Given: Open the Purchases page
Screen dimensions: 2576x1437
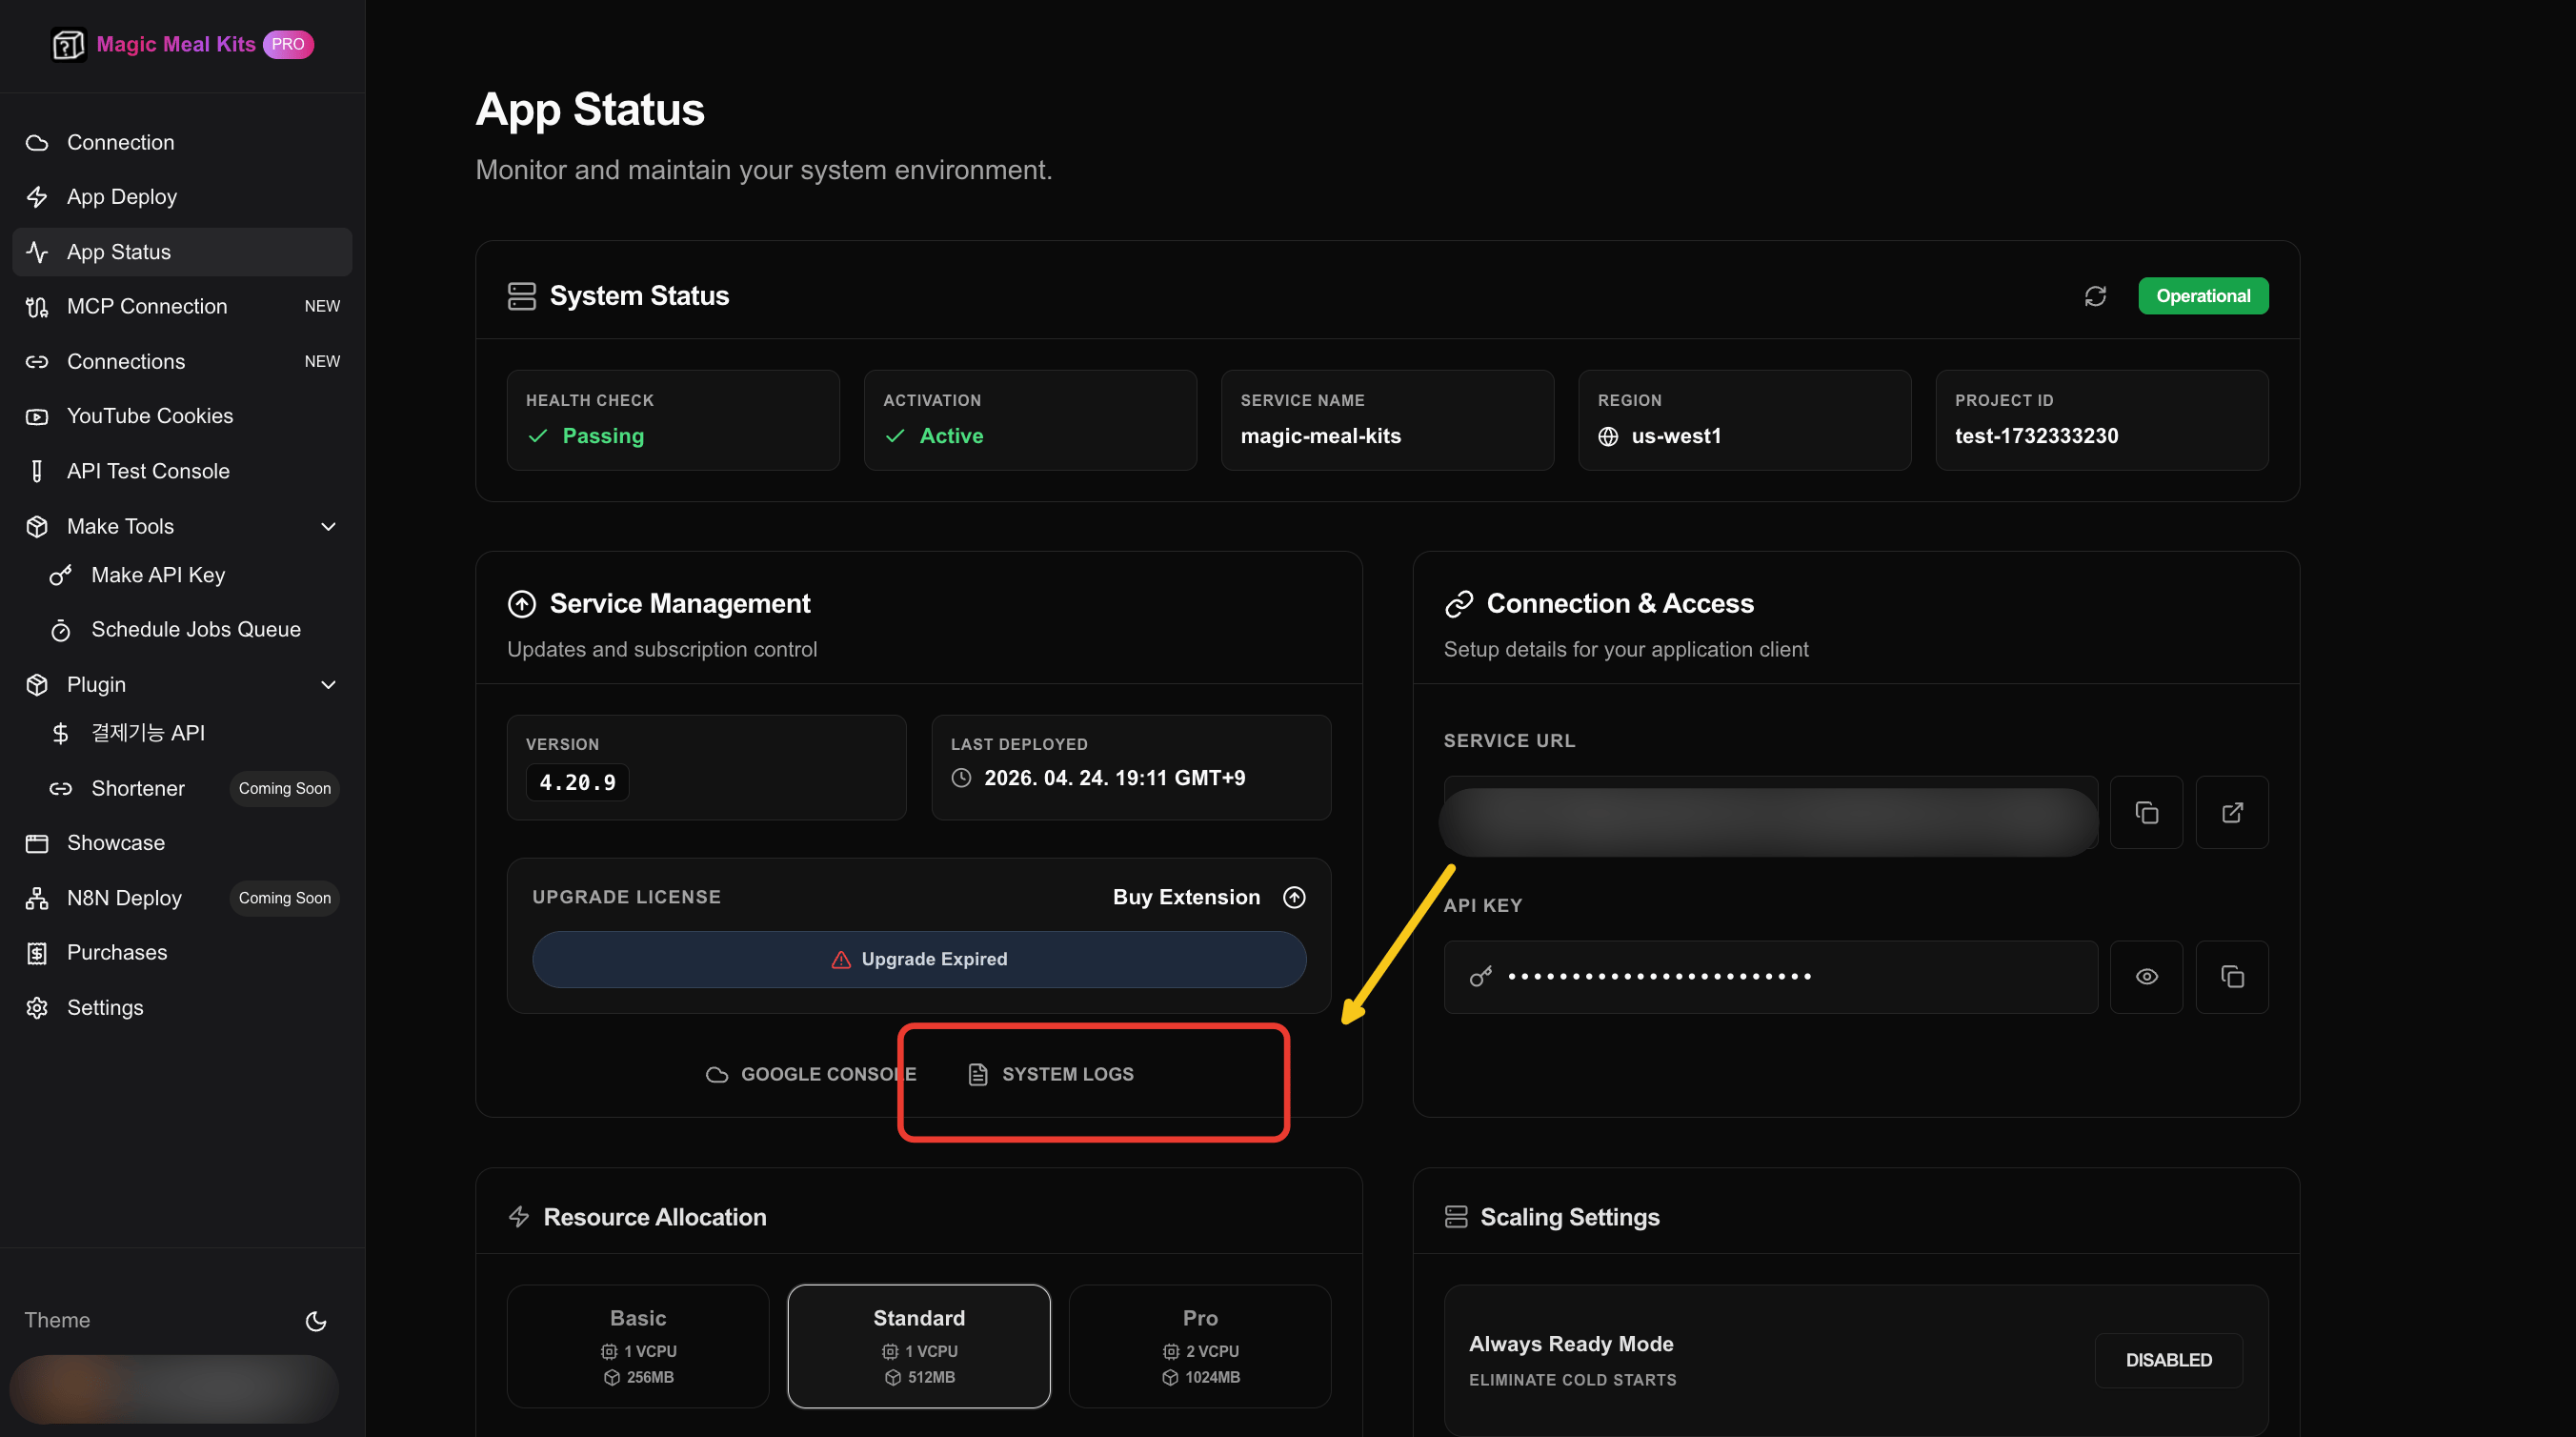Looking at the screenshot, I should 182,952.
